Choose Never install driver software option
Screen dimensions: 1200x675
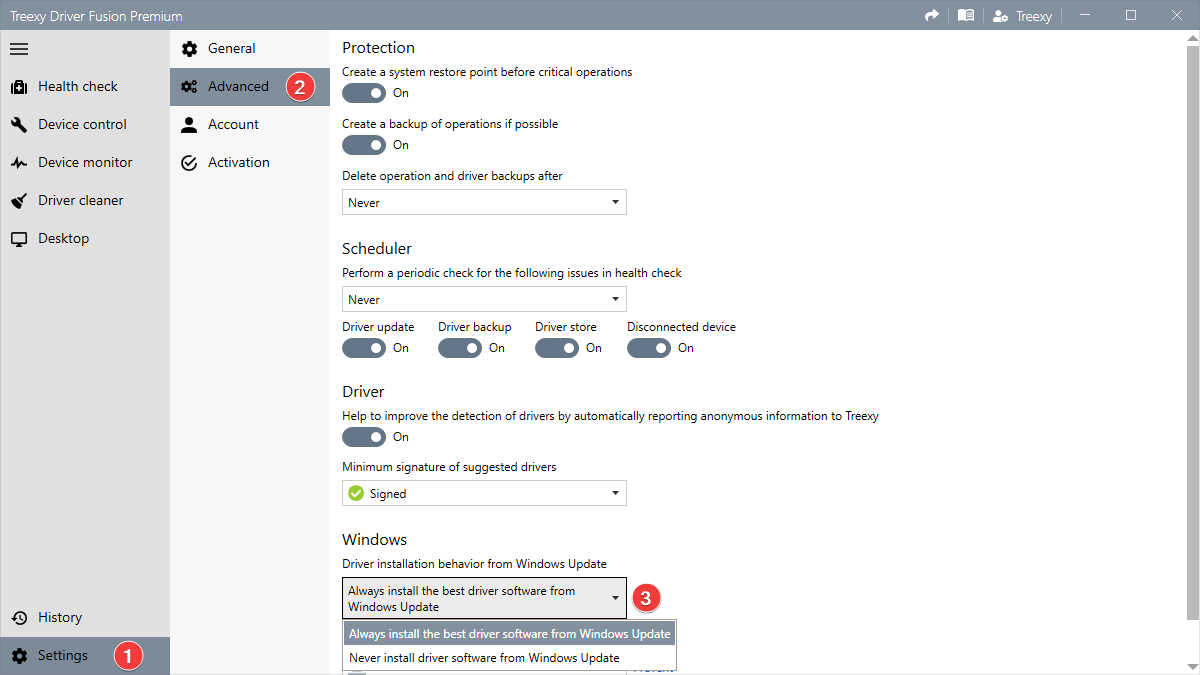(484, 658)
